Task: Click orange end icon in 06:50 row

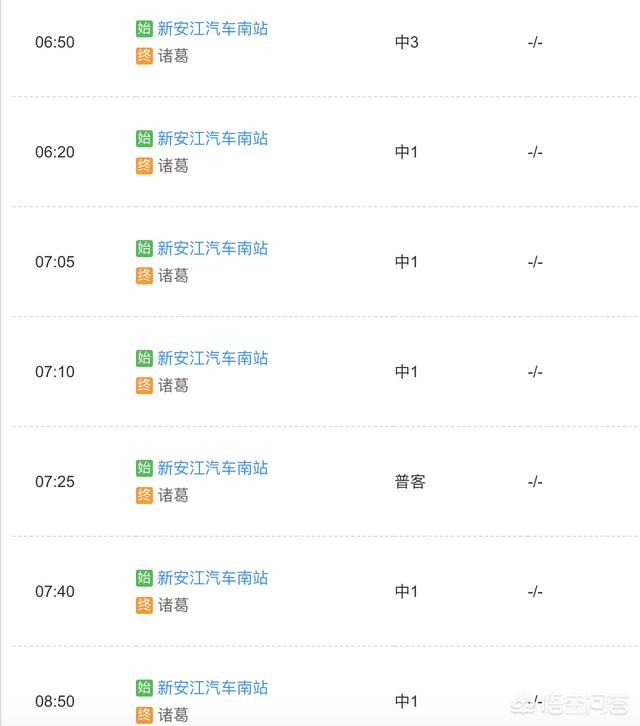Action: tap(144, 56)
